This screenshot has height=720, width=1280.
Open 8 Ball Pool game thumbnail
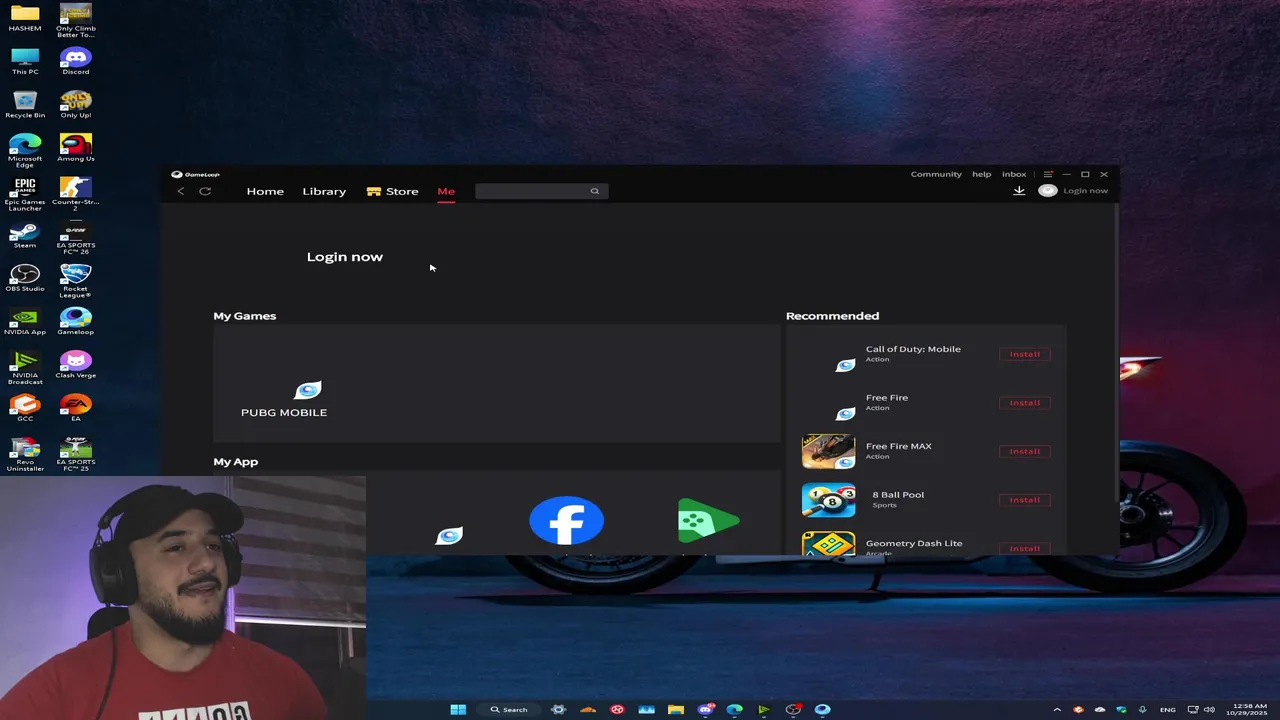pyautogui.click(x=828, y=500)
